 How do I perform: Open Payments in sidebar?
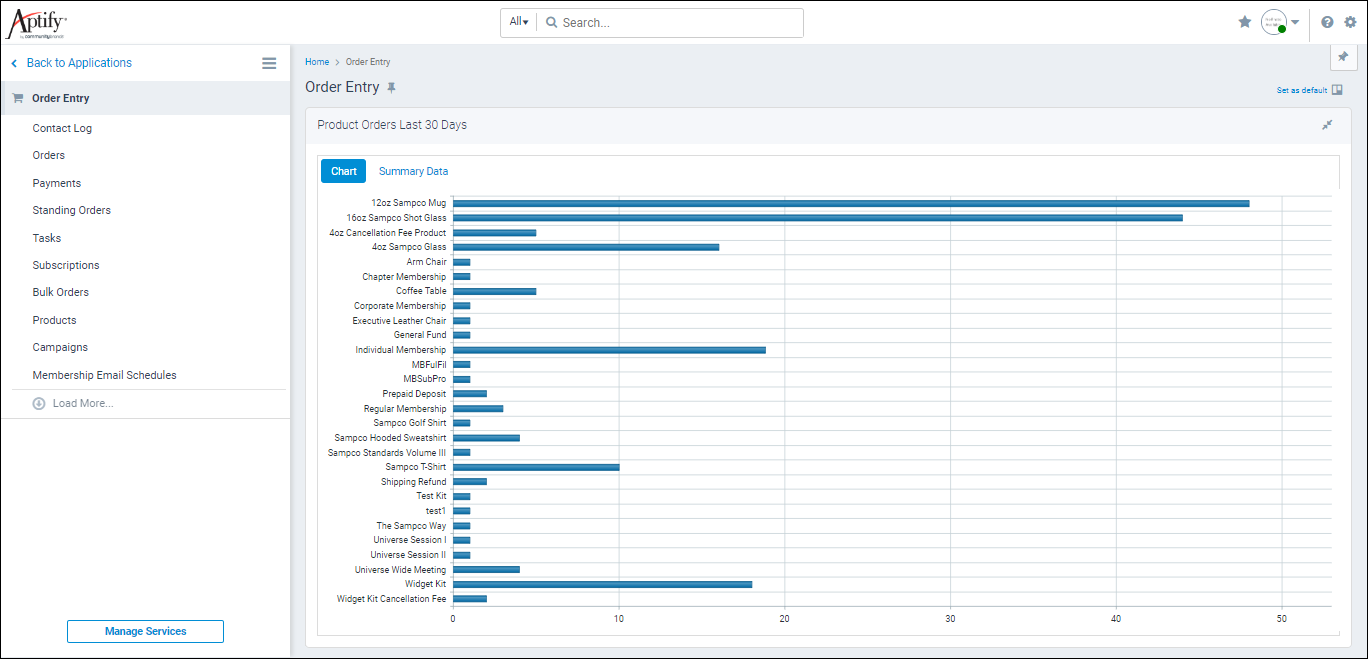pos(57,183)
